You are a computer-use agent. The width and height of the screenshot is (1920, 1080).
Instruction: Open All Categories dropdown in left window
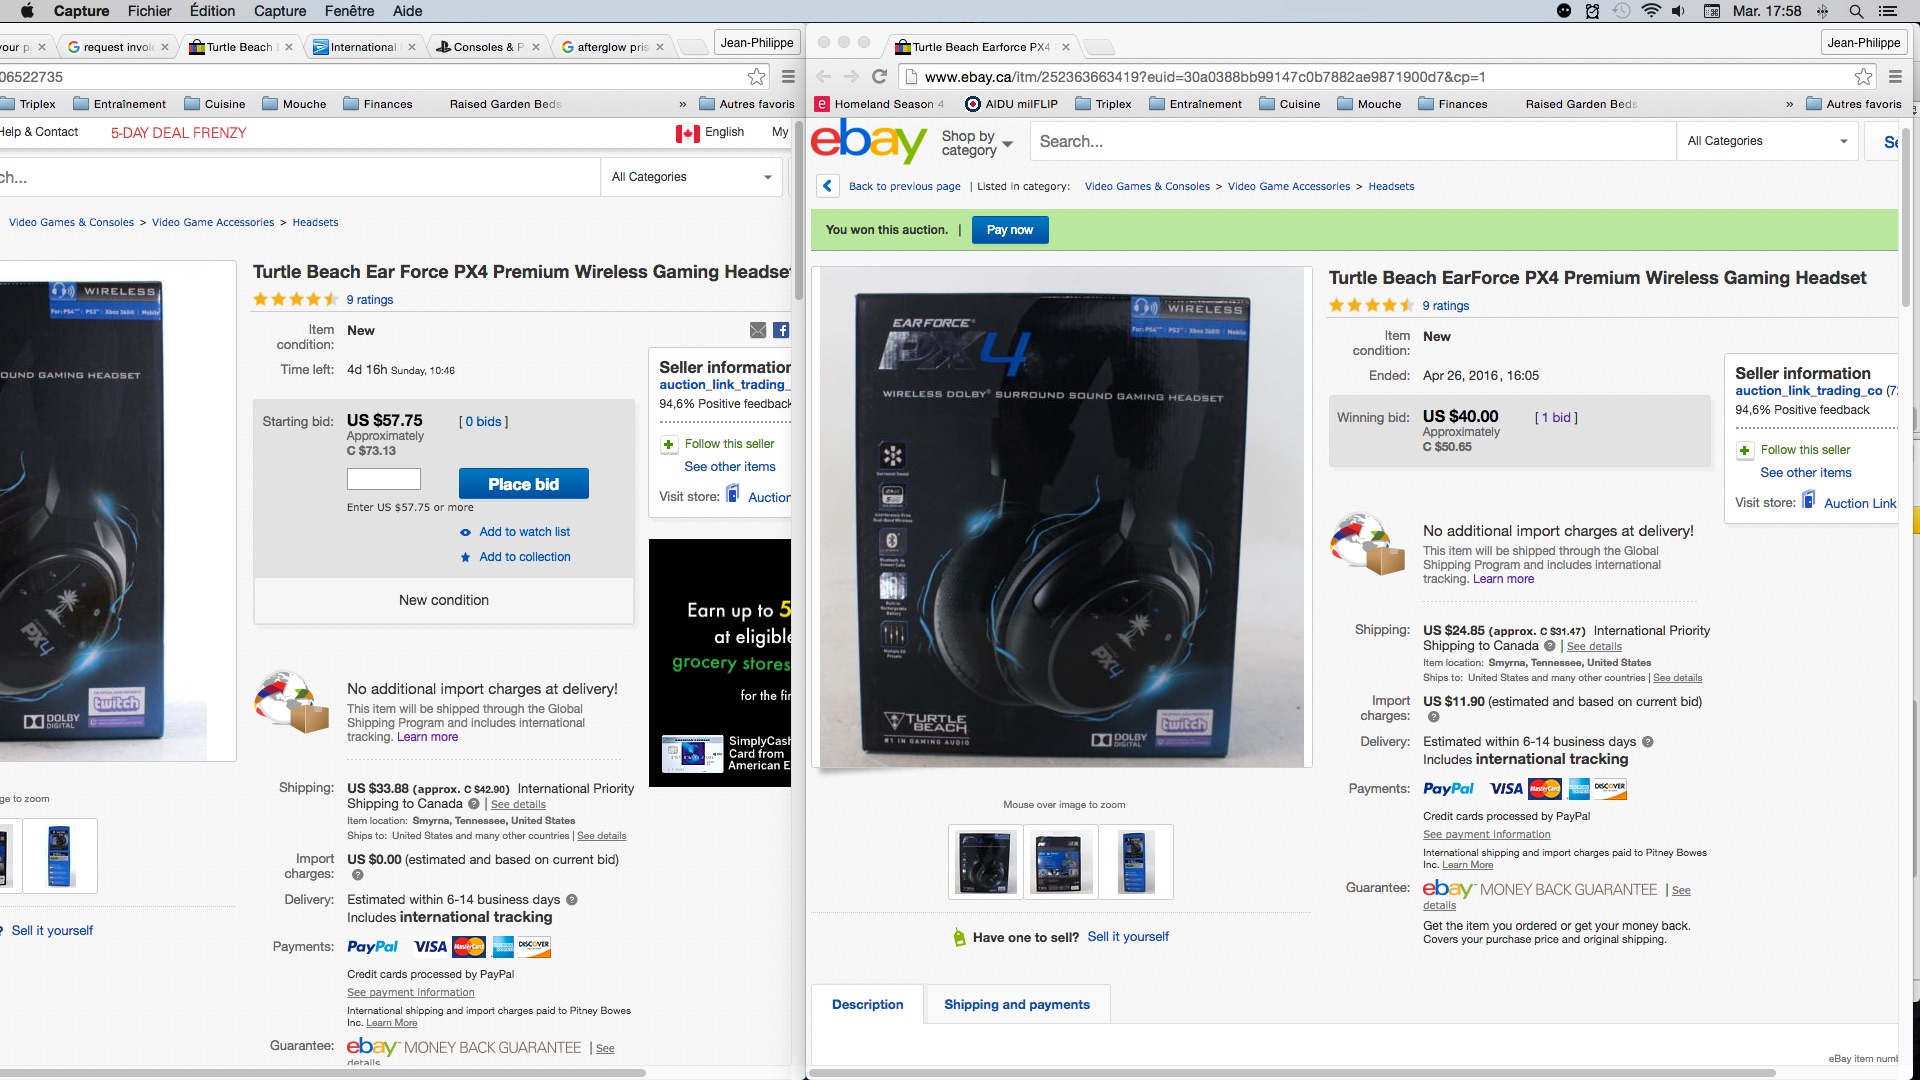(691, 177)
